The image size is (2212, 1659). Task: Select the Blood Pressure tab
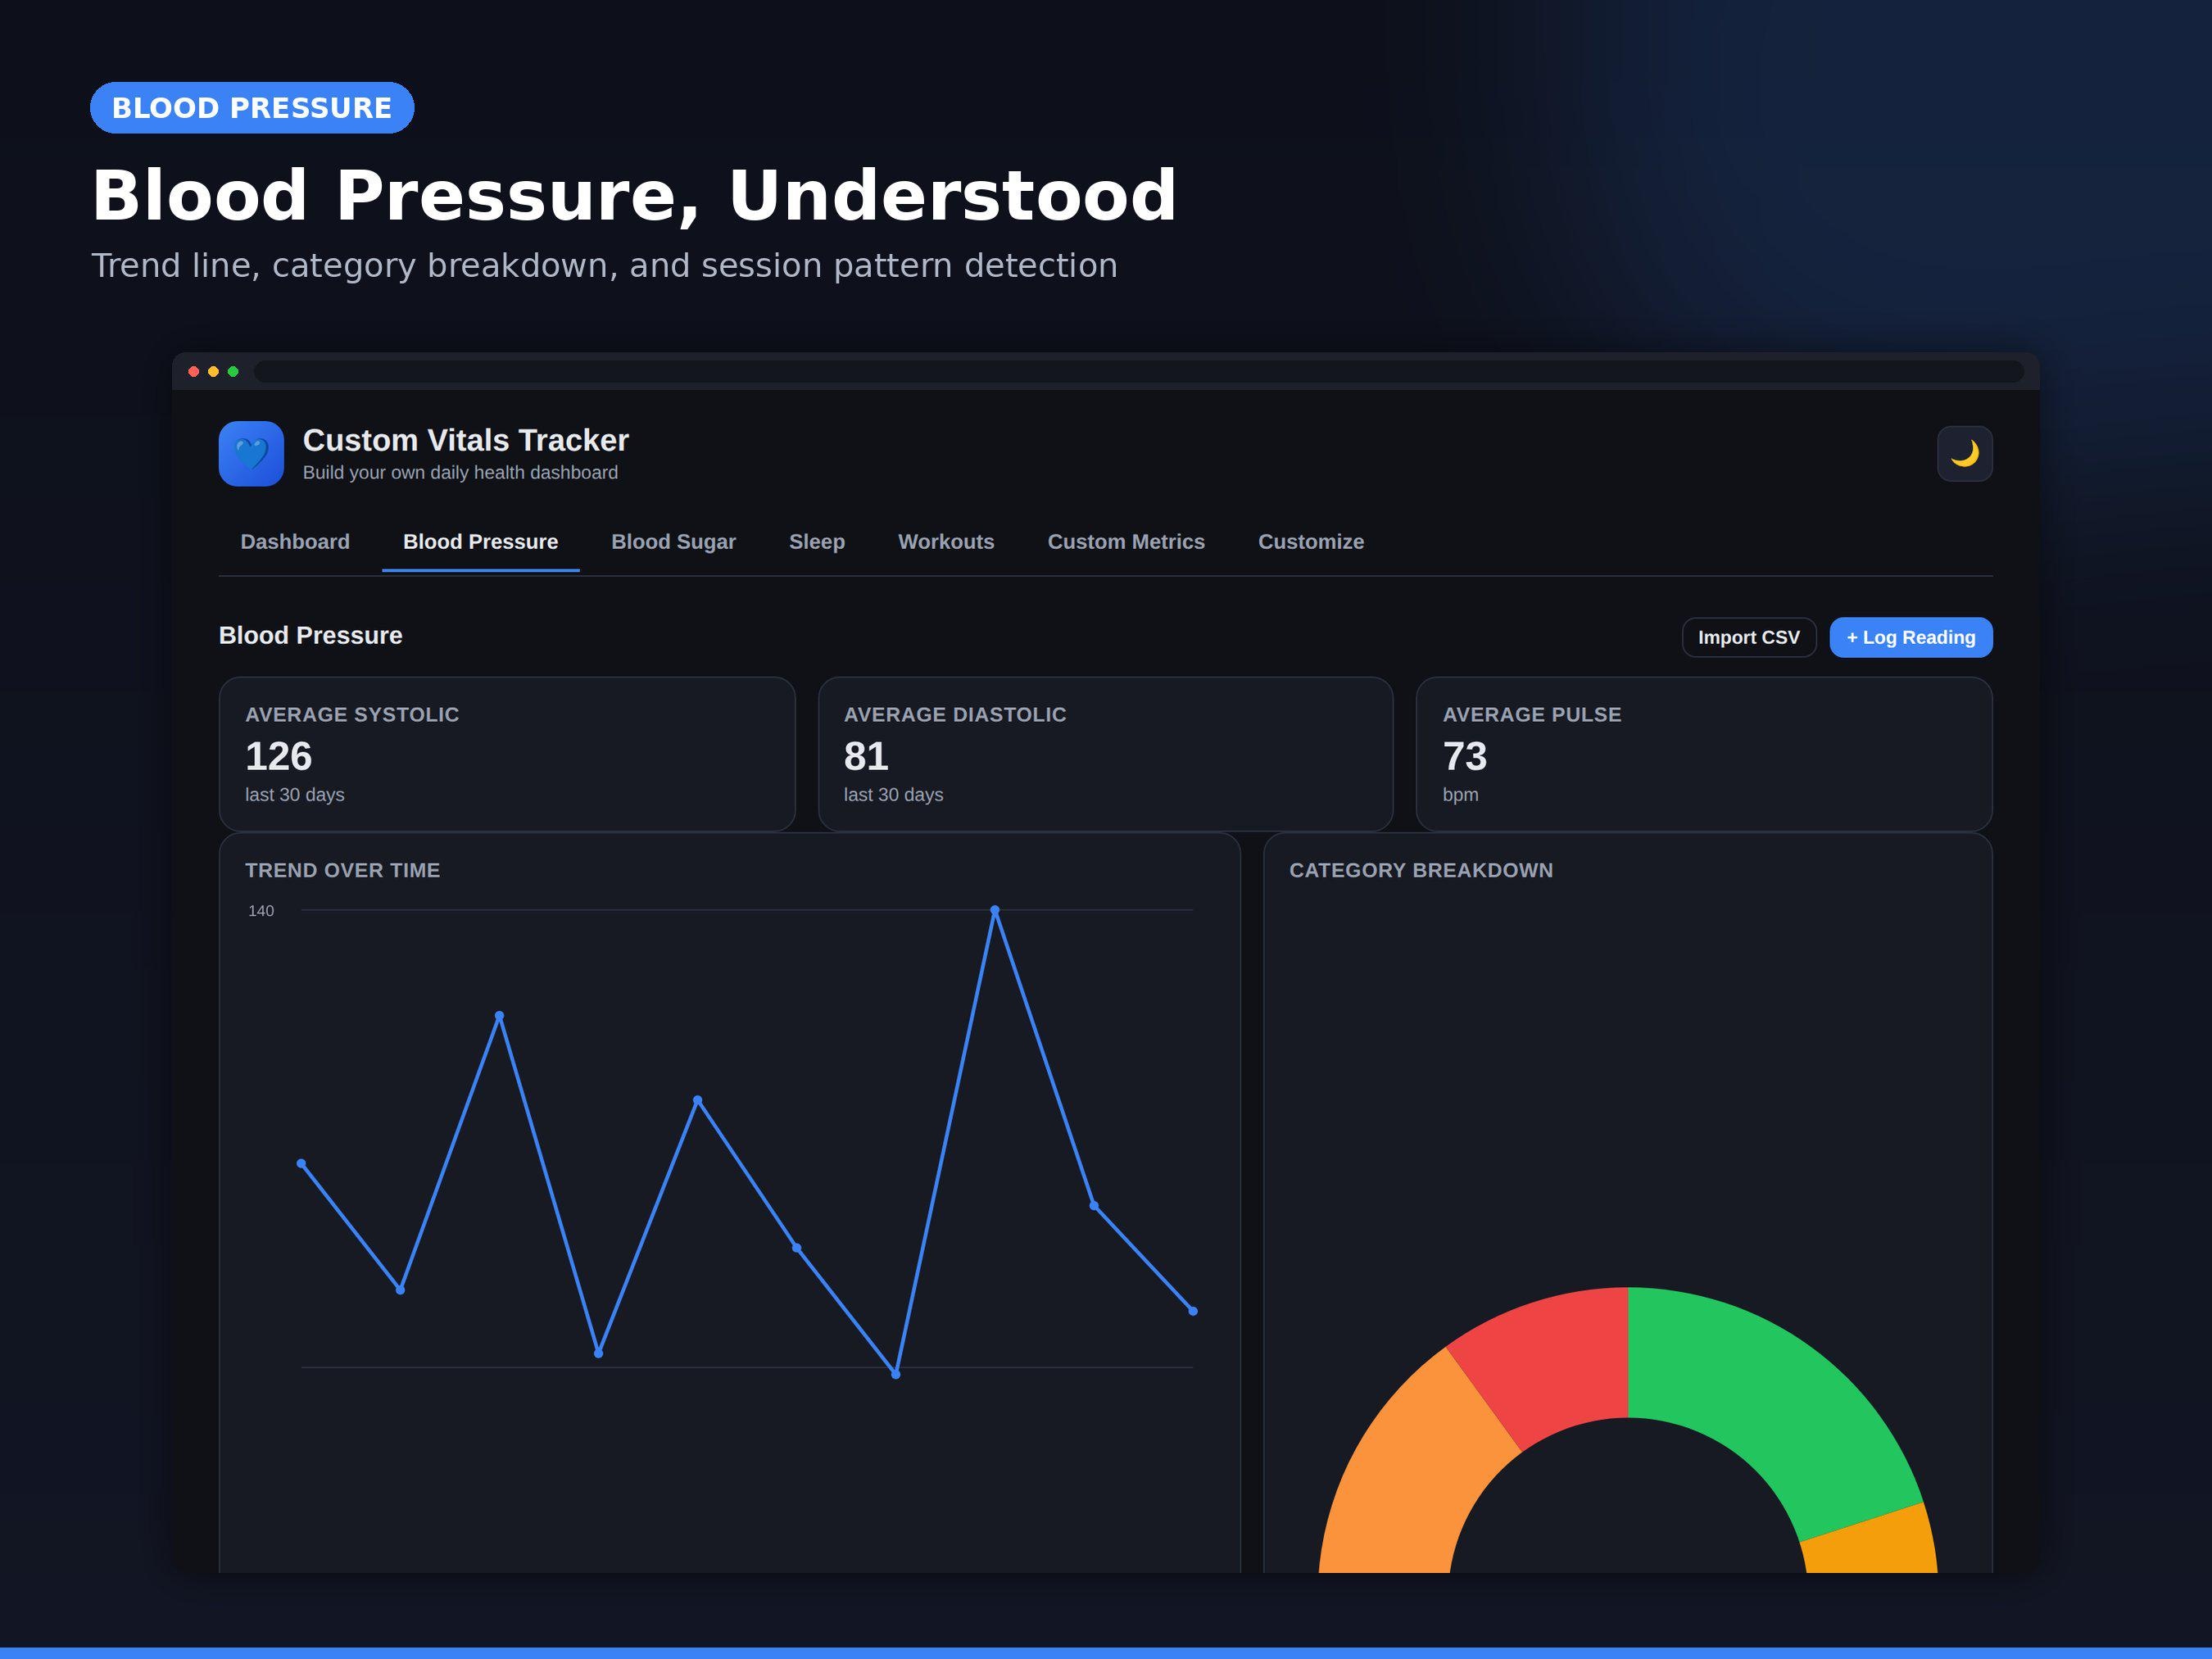[x=480, y=542]
